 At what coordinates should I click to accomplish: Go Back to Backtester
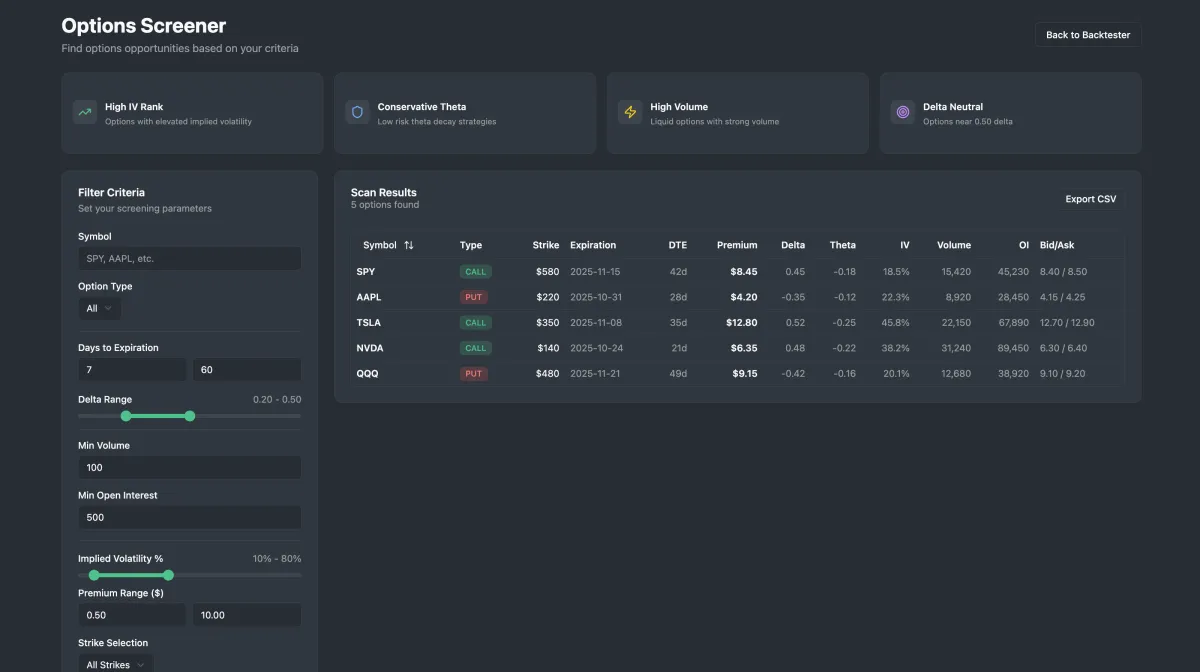pyautogui.click(x=1088, y=35)
